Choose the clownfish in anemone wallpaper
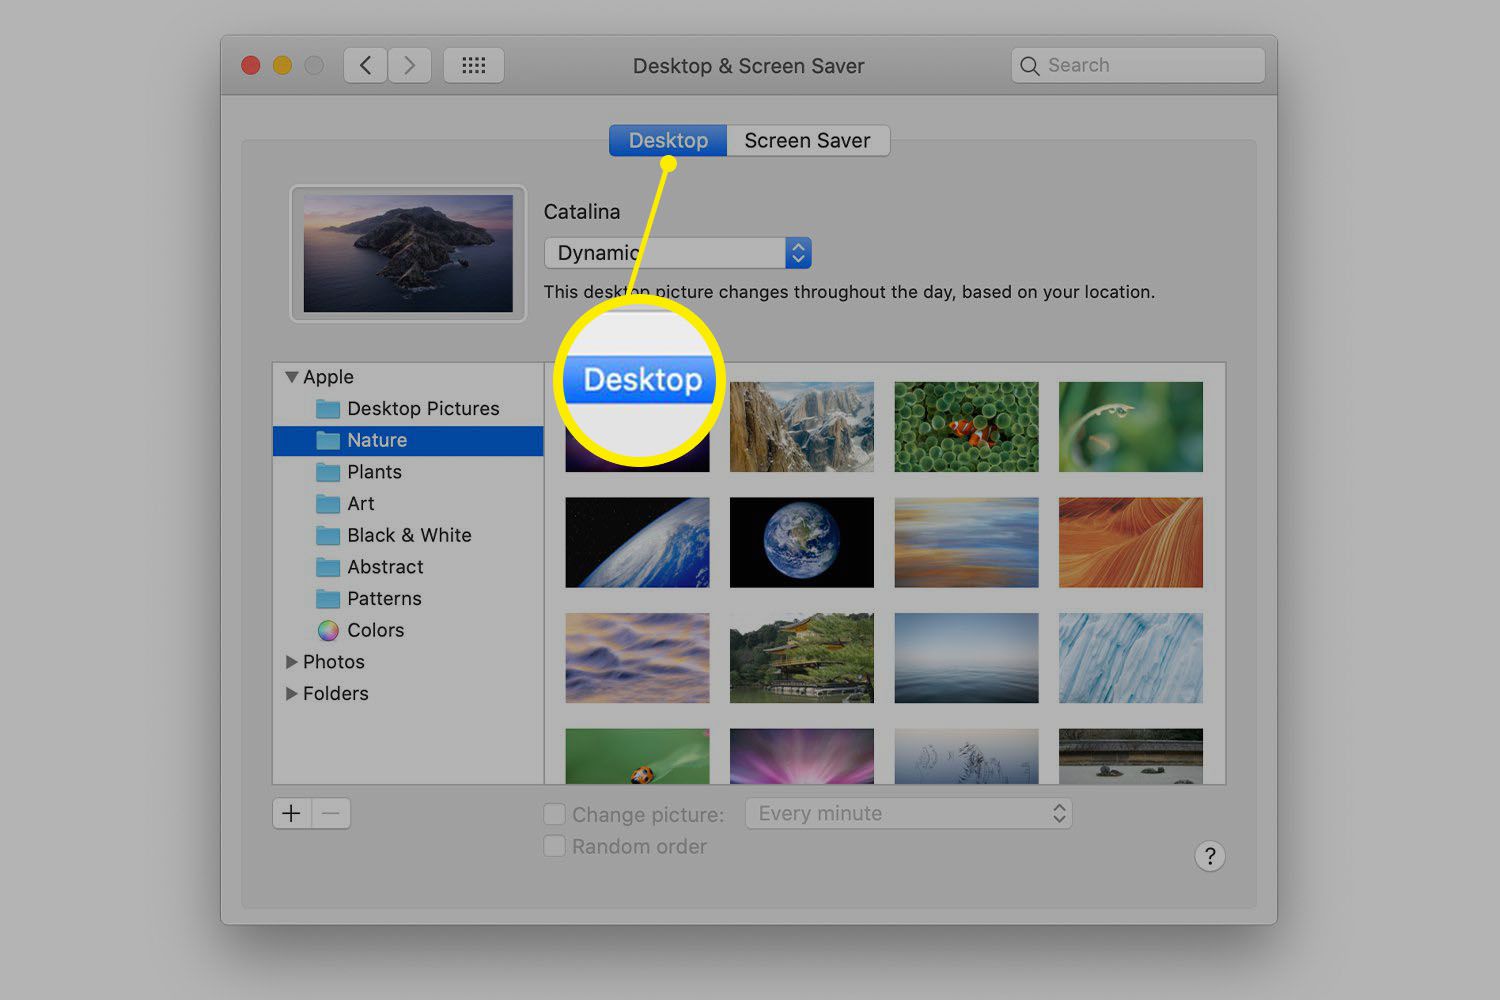This screenshot has width=1500, height=1000. [966, 427]
